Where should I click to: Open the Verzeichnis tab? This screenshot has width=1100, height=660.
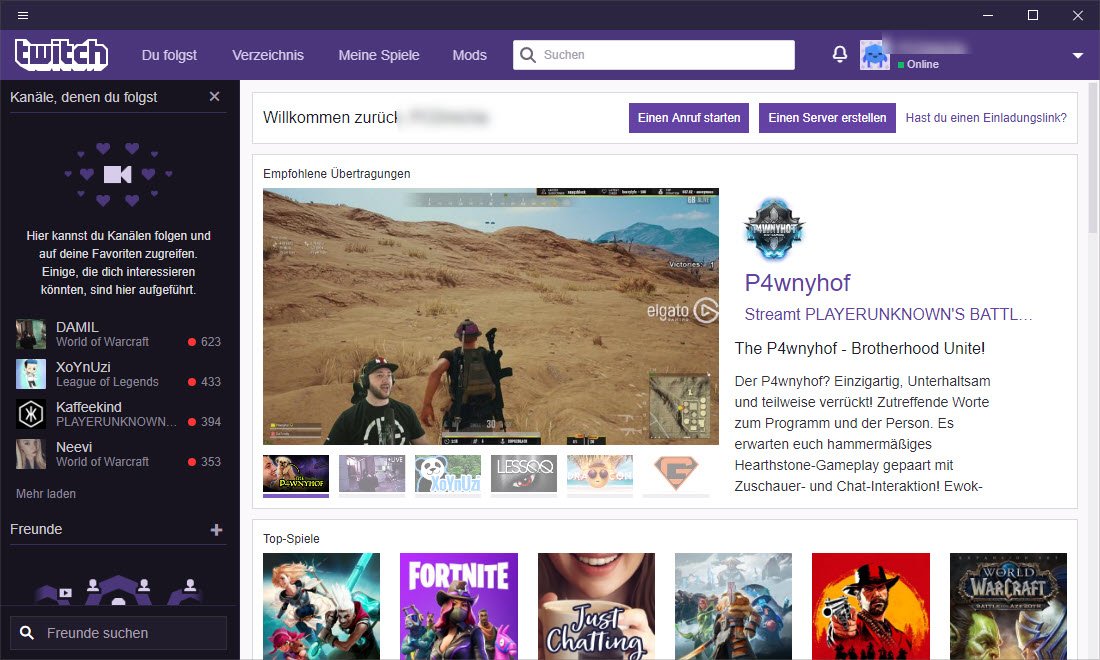click(x=268, y=55)
